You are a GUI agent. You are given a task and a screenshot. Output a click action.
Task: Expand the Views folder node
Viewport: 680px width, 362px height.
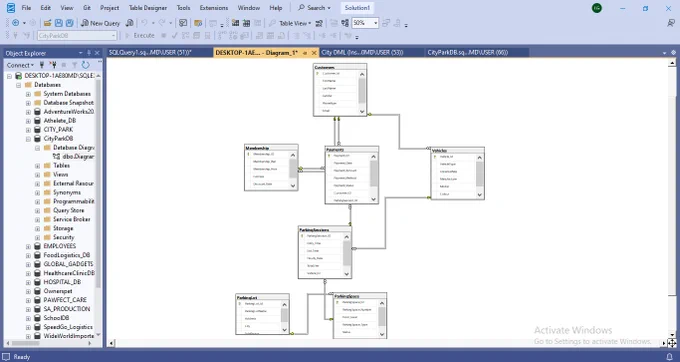tap(37, 175)
